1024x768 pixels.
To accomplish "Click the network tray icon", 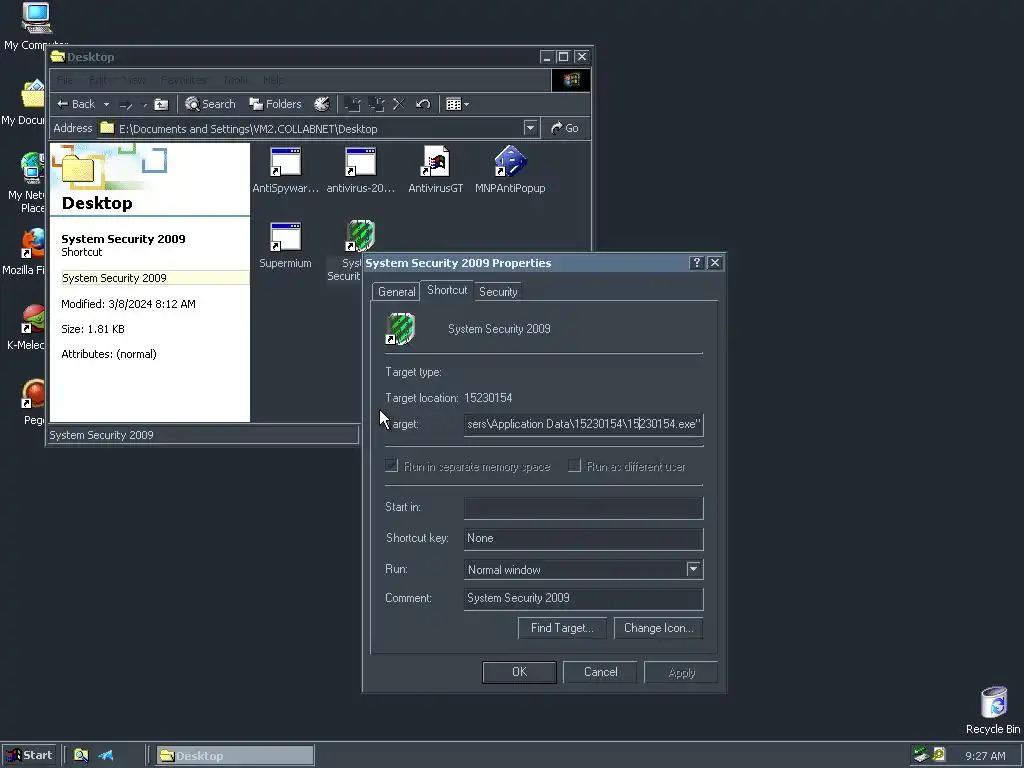I will pos(921,755).
